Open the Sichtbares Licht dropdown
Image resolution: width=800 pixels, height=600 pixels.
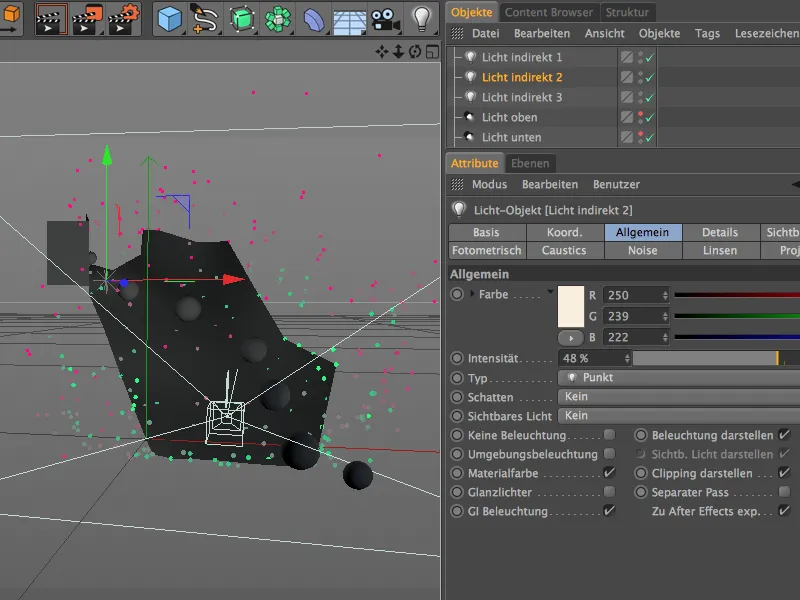click(x=679, y=415)
